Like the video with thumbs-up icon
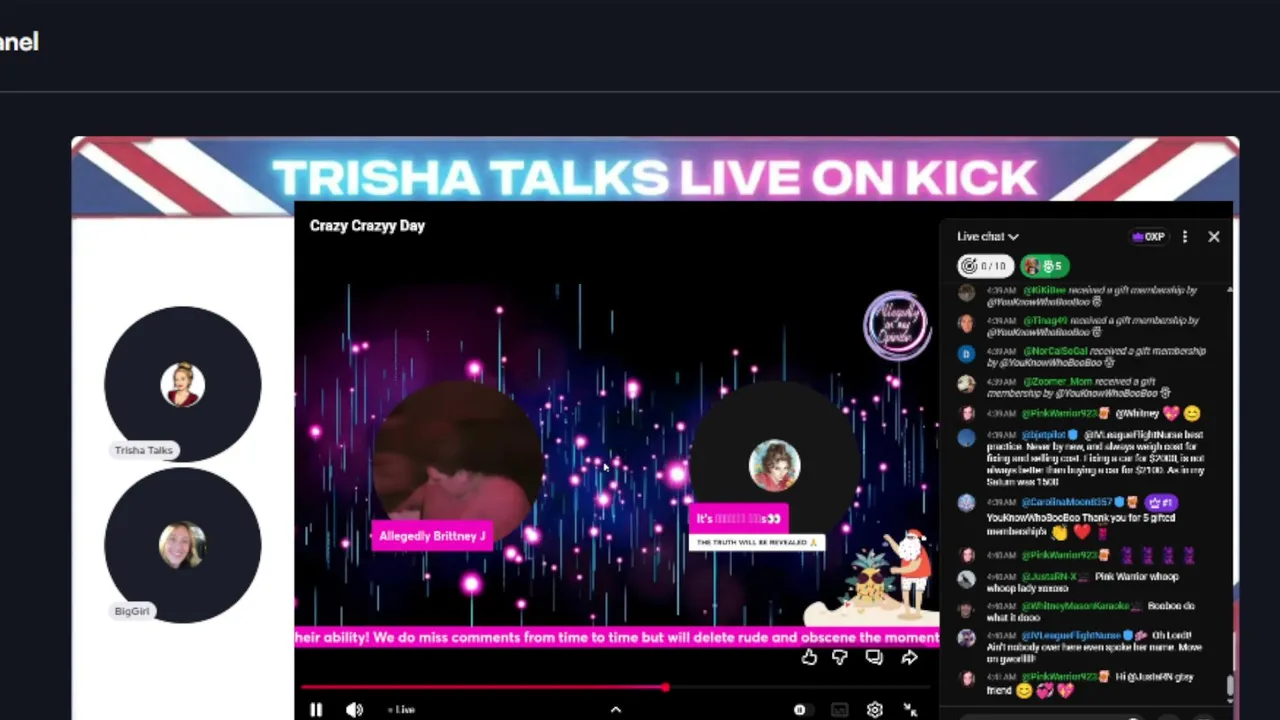 [809, 657]
